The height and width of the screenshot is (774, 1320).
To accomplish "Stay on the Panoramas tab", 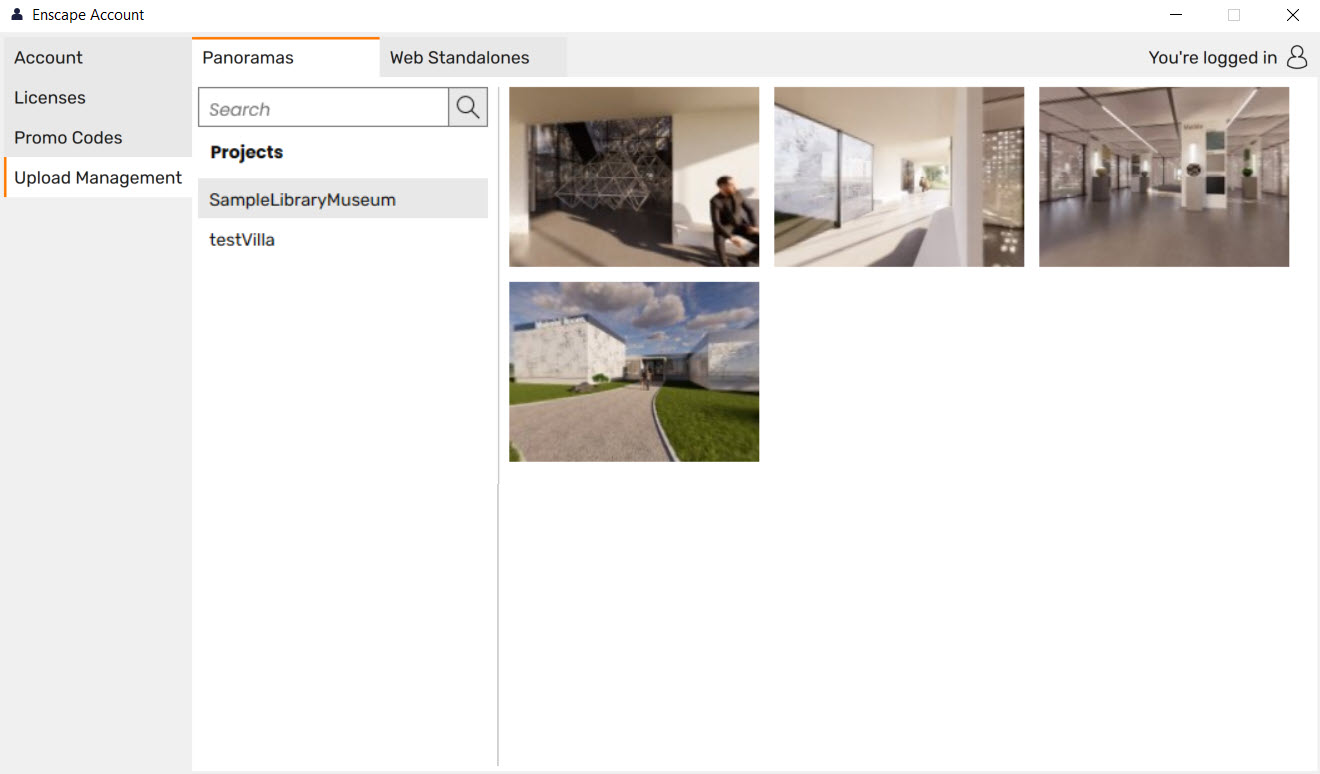I will click(x=247, y=57).
